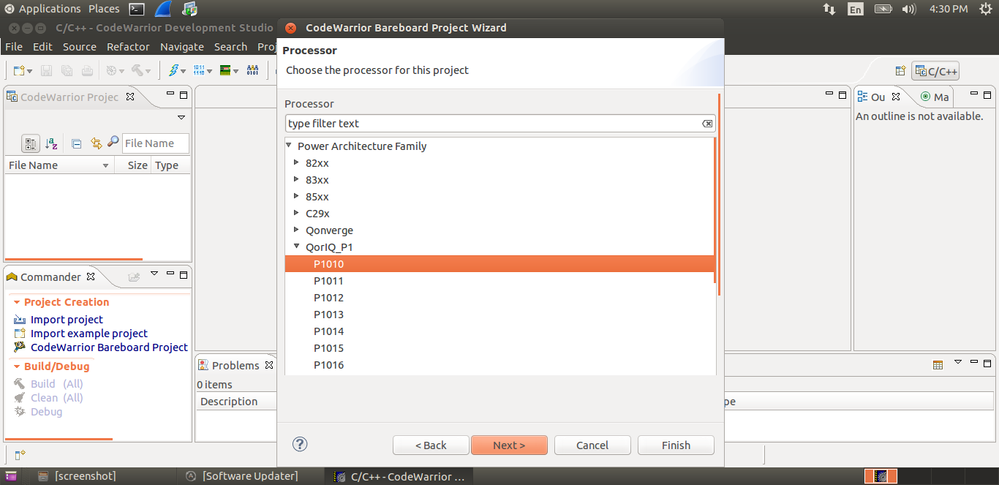Click the volume icon in system tray
This screenshot has width=999, height=485.
point(909,9)
